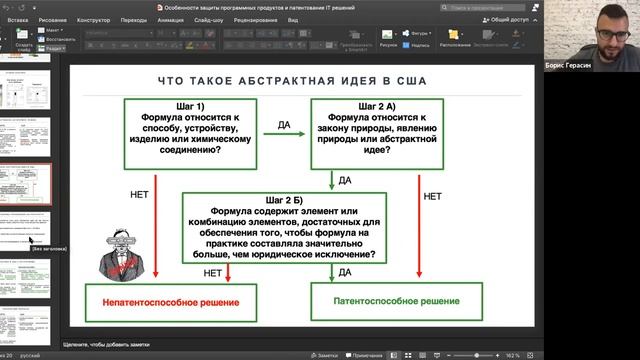Select the slide thumbnail with two text columns
The width and height of the screenshot is (640, 360).
click(x=25, y=137)
